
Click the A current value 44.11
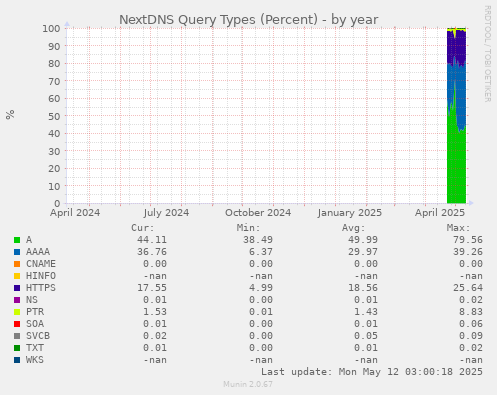click(x=152, y=240)
